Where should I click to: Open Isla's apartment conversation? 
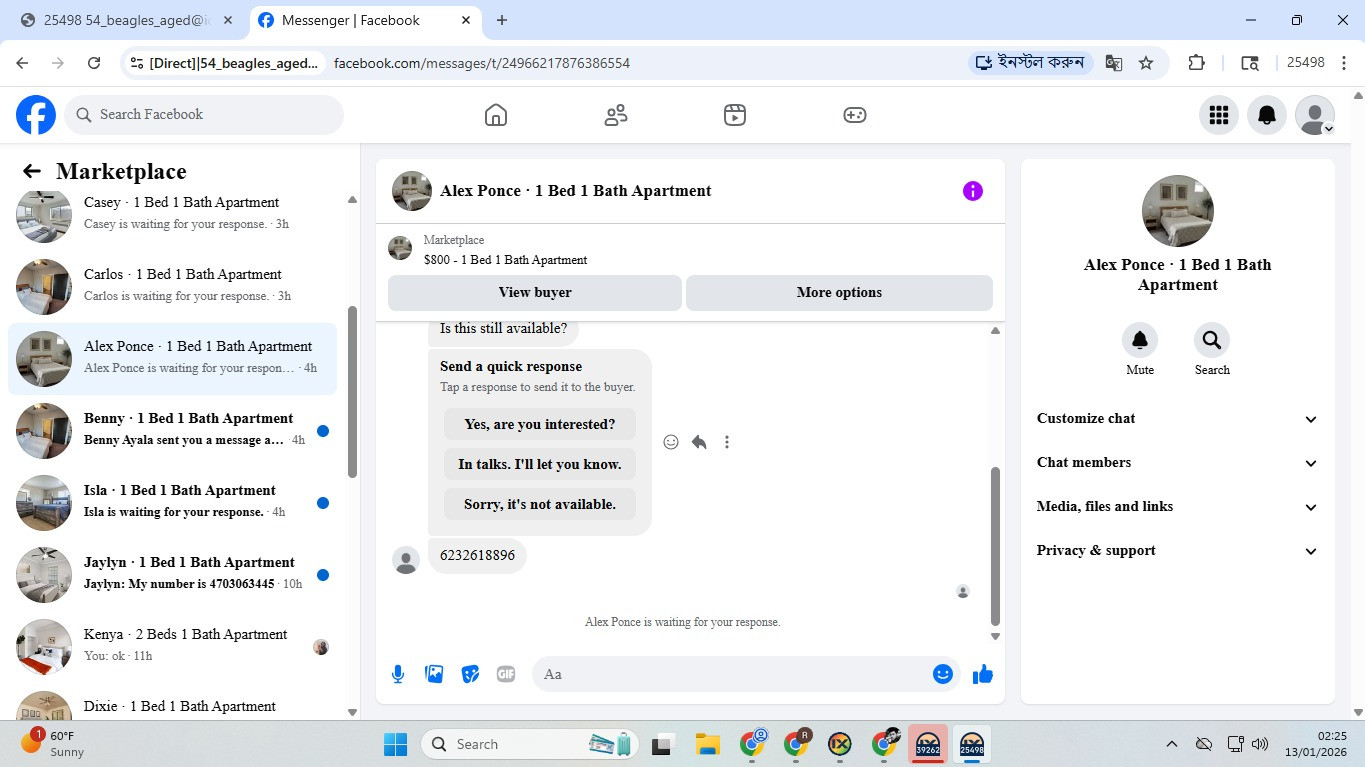click(172, 503)
